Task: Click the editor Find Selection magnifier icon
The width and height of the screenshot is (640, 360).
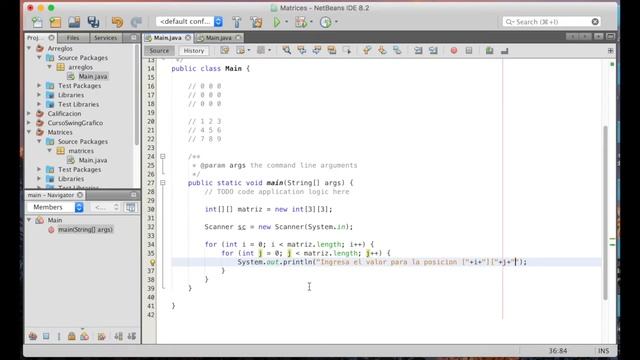Action: [x=287, y=51]
